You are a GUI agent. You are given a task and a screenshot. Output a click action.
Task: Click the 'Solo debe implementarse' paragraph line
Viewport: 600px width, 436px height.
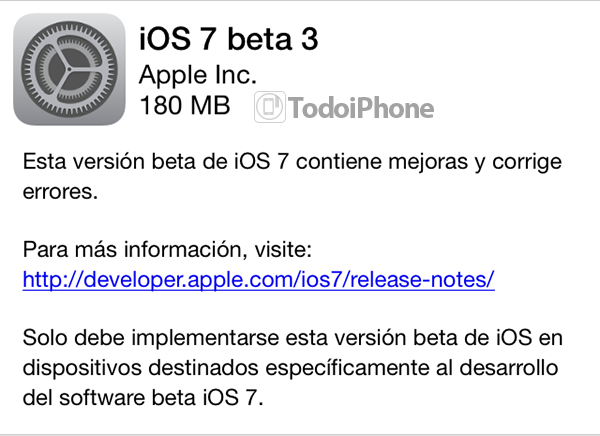click(293, 338)
